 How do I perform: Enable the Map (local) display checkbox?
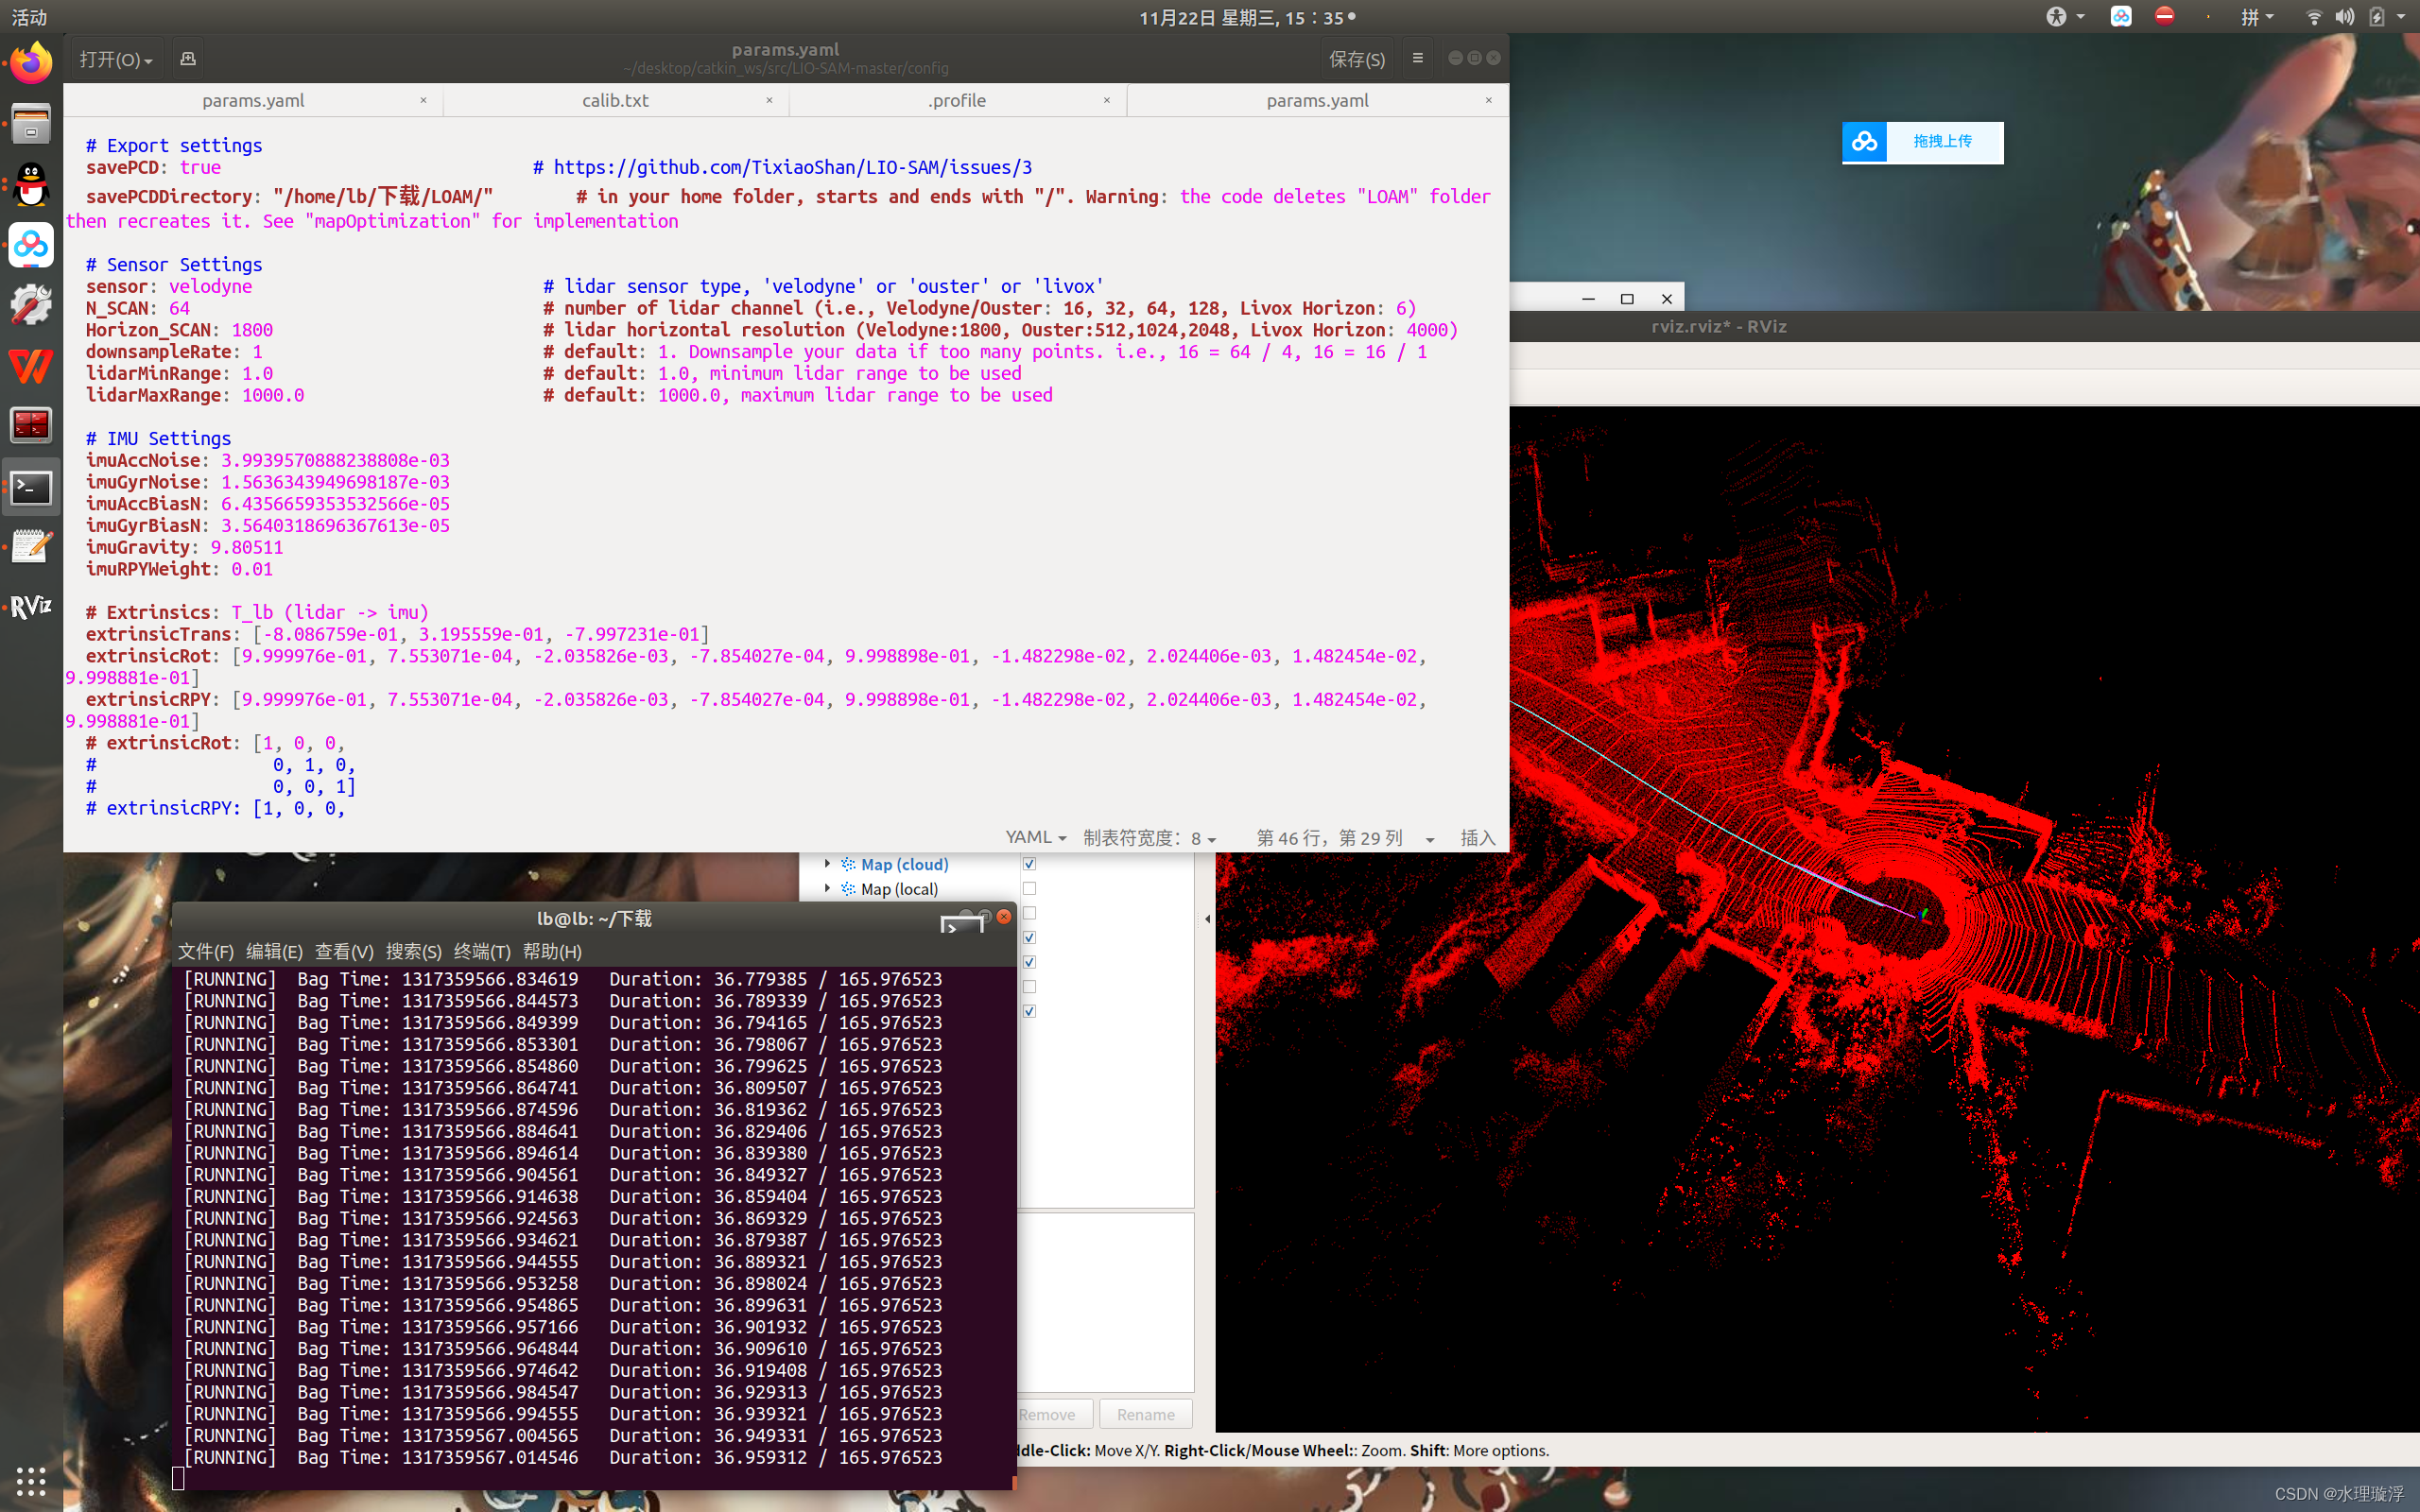pos(1029,888)
